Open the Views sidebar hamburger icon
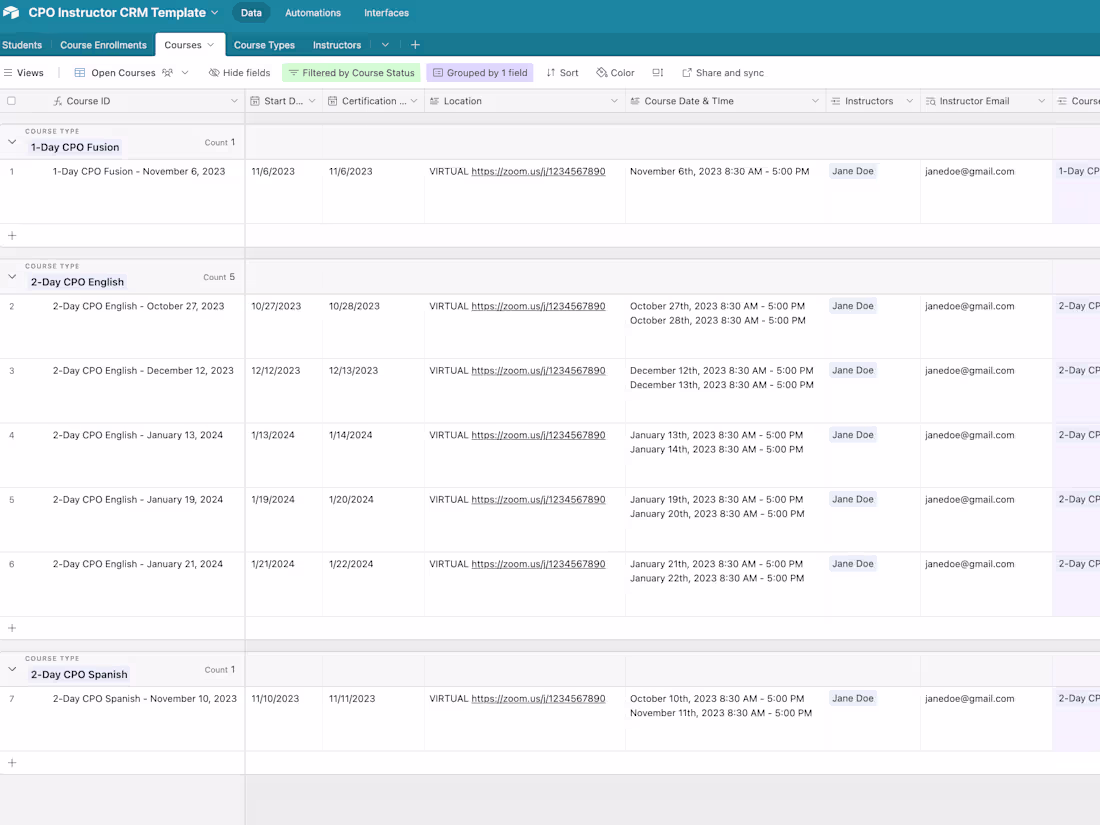The width and height of the screenshot is (1100, 825). (x=8, y=72)
